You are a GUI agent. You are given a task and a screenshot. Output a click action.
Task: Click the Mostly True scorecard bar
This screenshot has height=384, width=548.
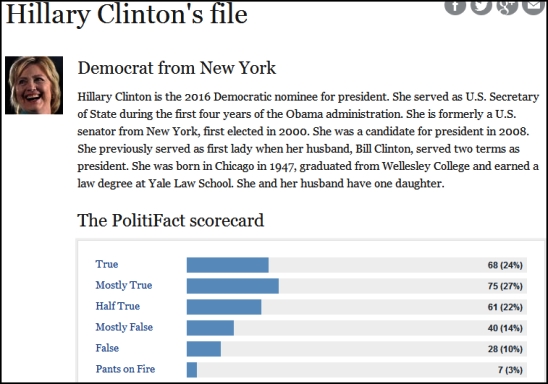click(x=233, y=286)
